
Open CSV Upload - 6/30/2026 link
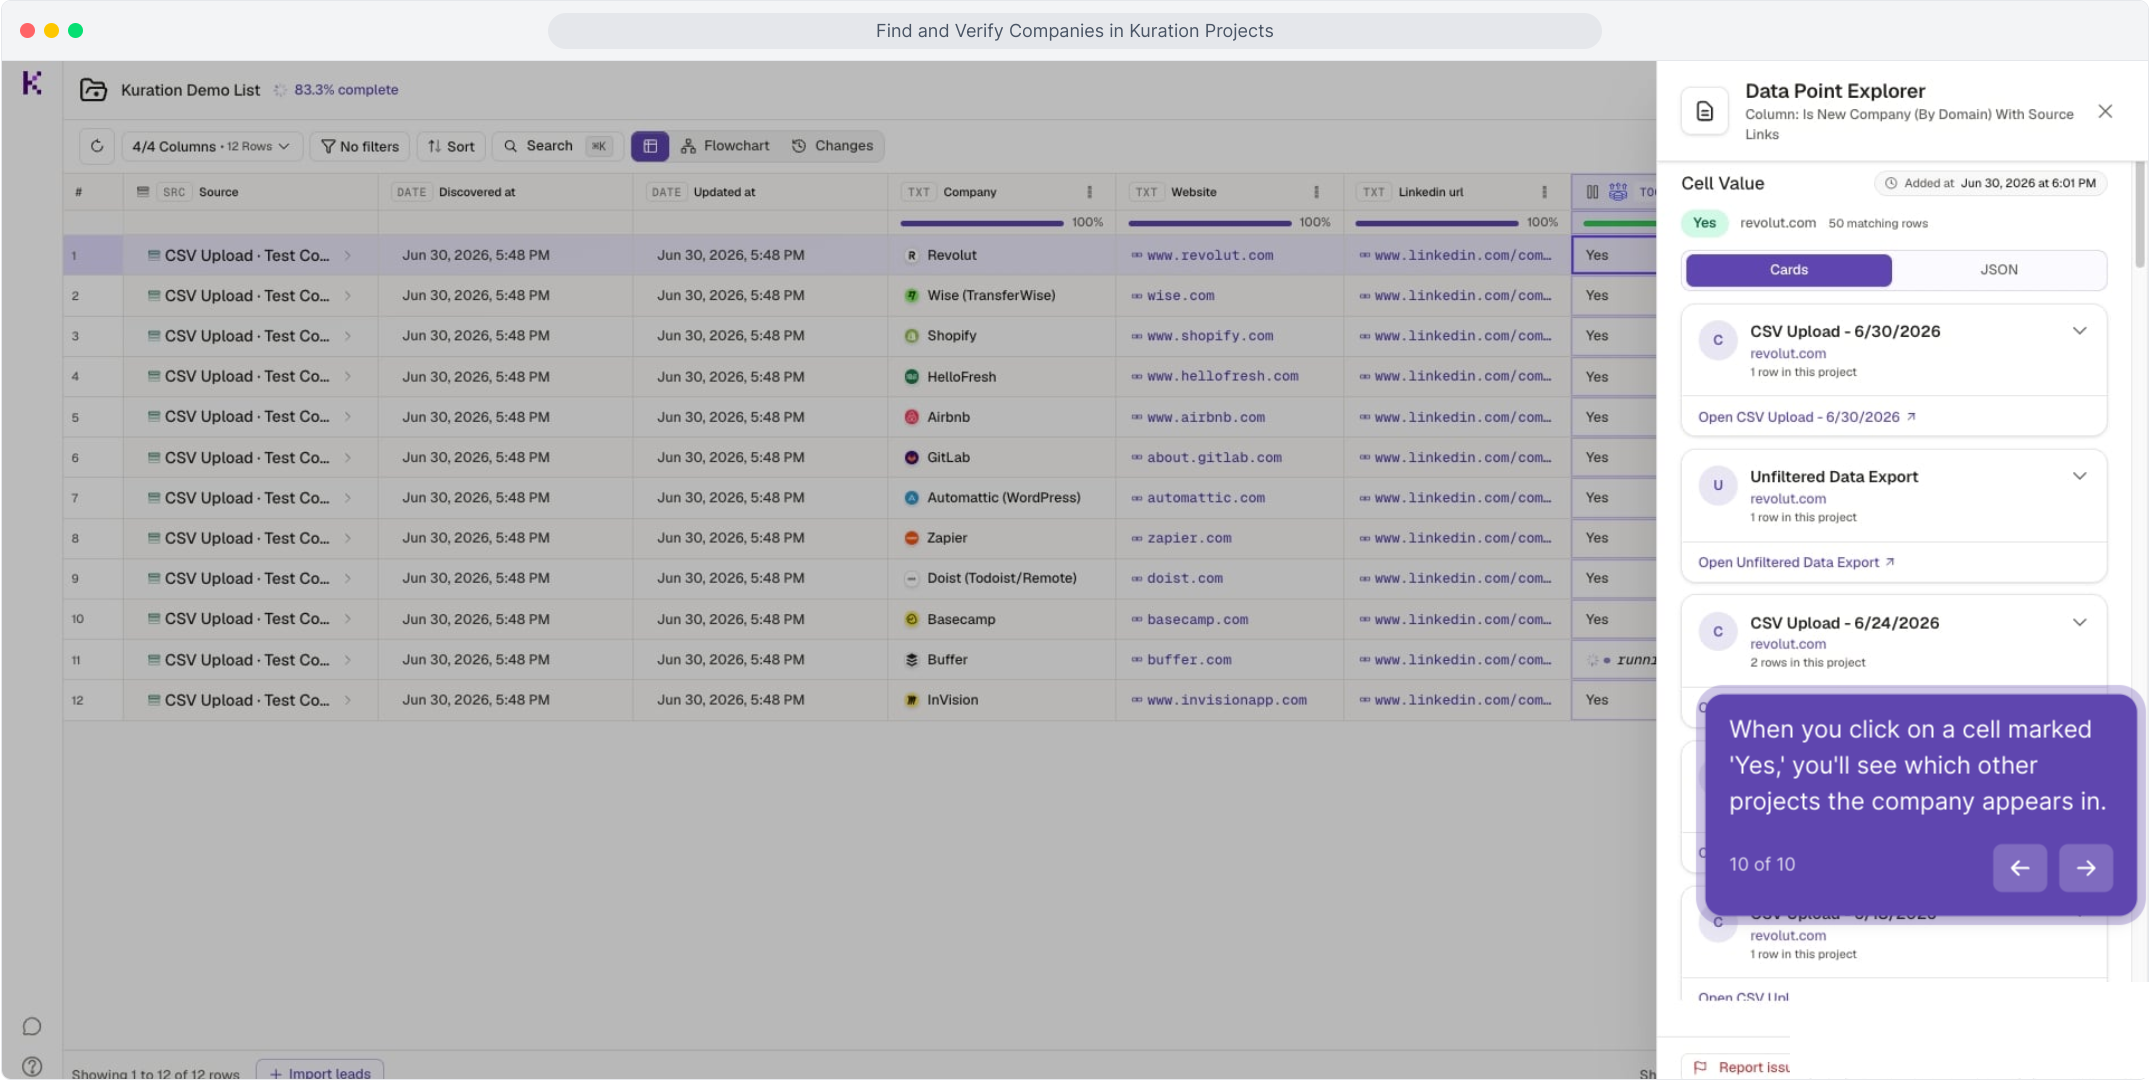(x=1806, y=417)
